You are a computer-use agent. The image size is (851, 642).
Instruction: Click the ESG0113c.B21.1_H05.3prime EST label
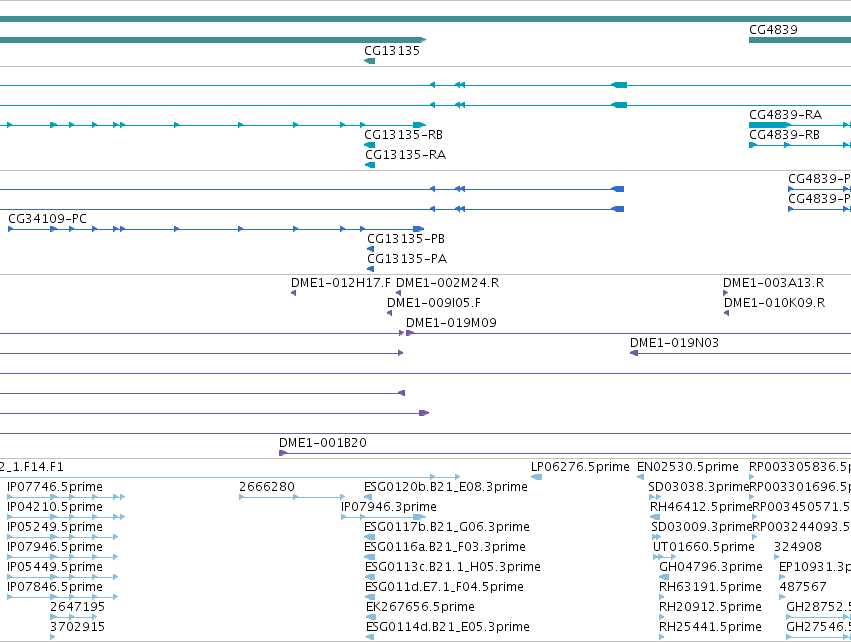[x=453, y=567]
